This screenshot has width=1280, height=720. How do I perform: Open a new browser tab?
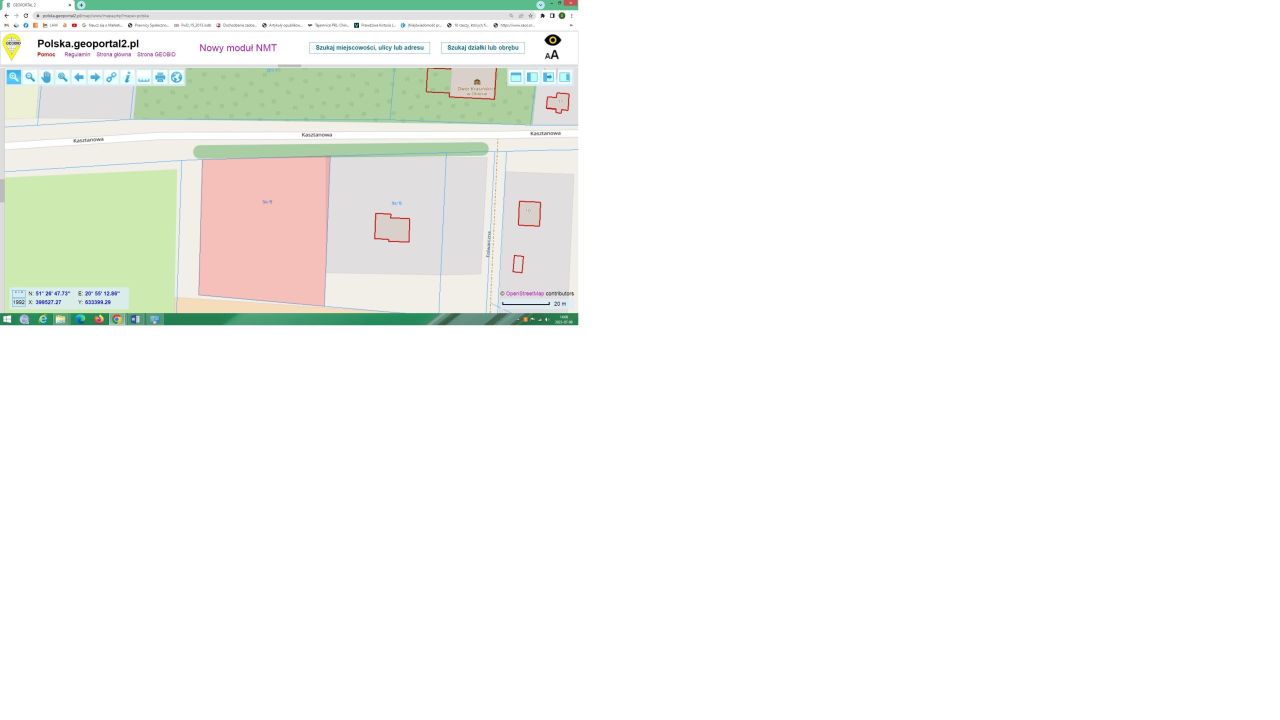pos(81,5)
